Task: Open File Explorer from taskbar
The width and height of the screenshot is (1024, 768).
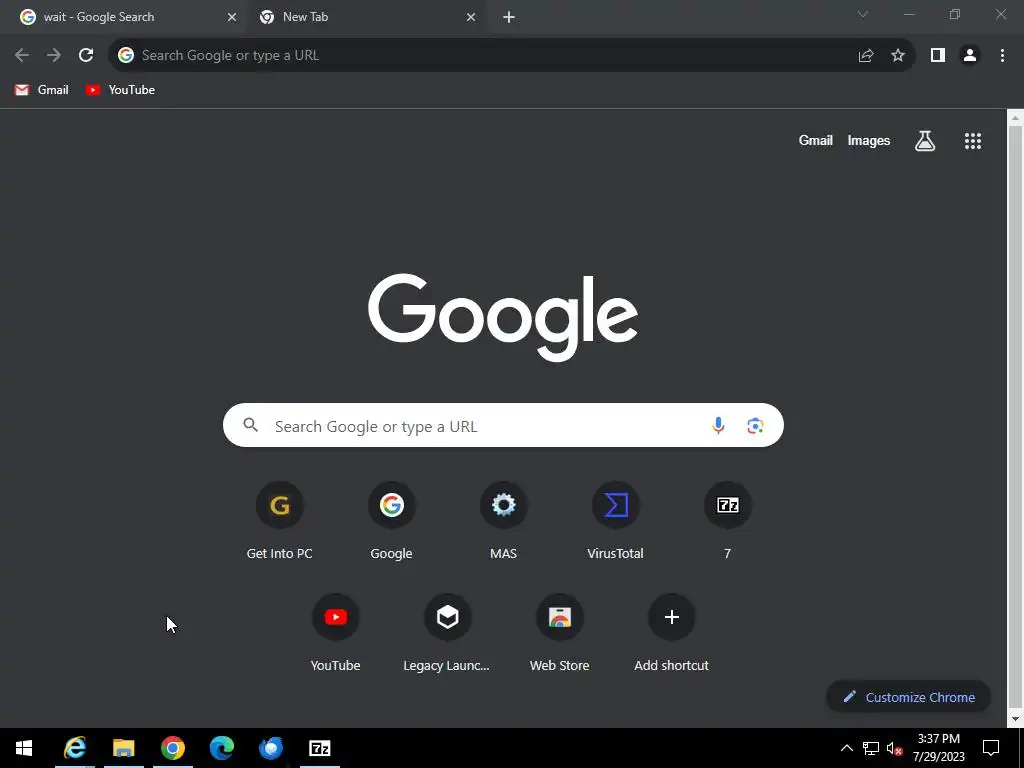Action: pos(123,748)
